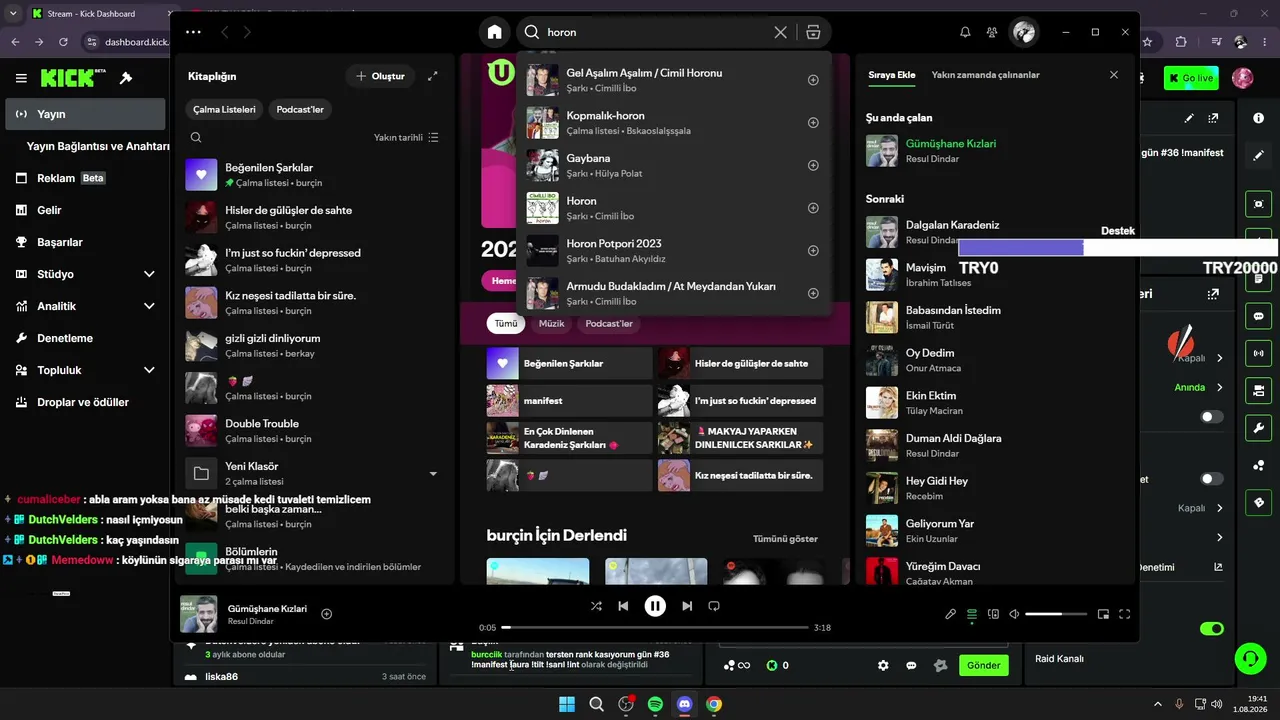
Task: Open Spotify browse icon beside search
Action: click(x=813, y=32)
